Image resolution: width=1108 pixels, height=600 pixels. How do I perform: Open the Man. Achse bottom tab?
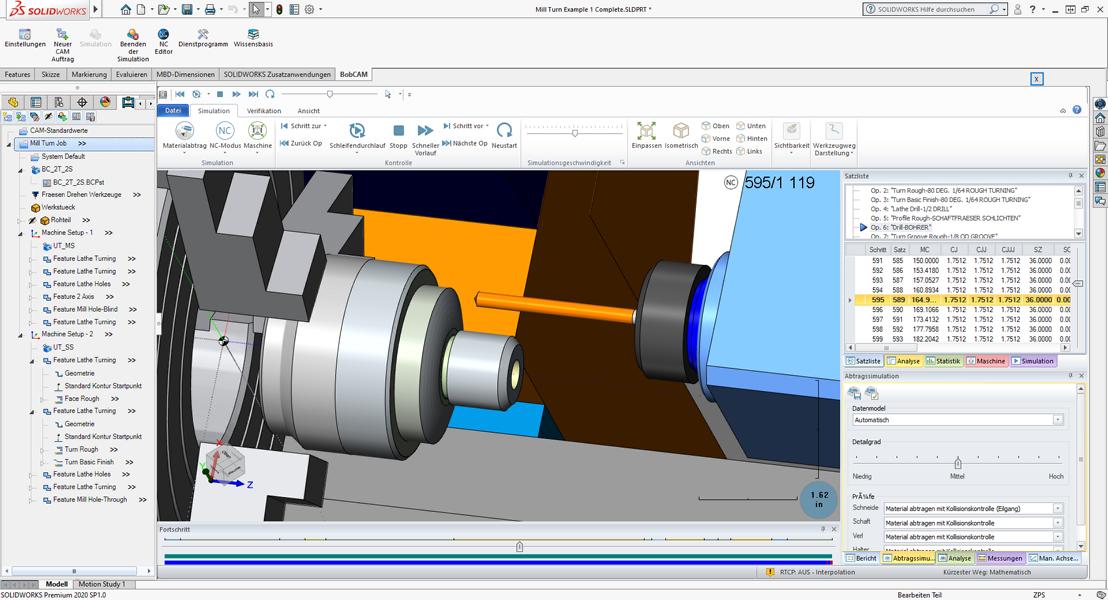(x=1053, y=558)
